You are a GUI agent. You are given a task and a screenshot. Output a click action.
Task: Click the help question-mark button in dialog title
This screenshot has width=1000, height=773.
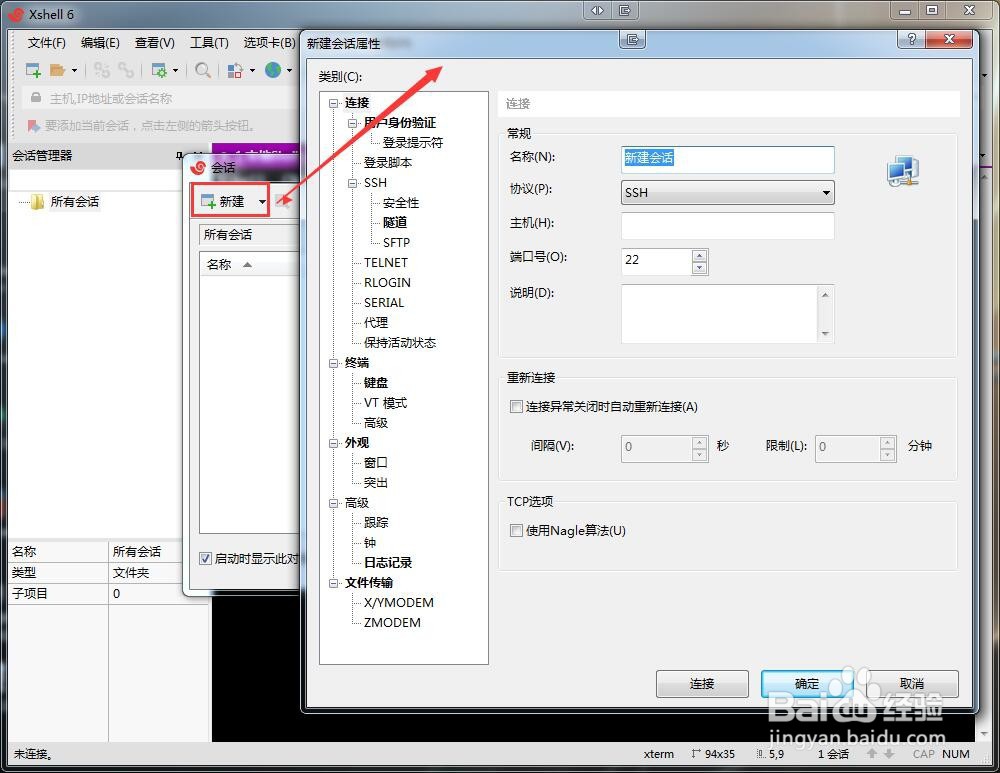tap(911, 39)
